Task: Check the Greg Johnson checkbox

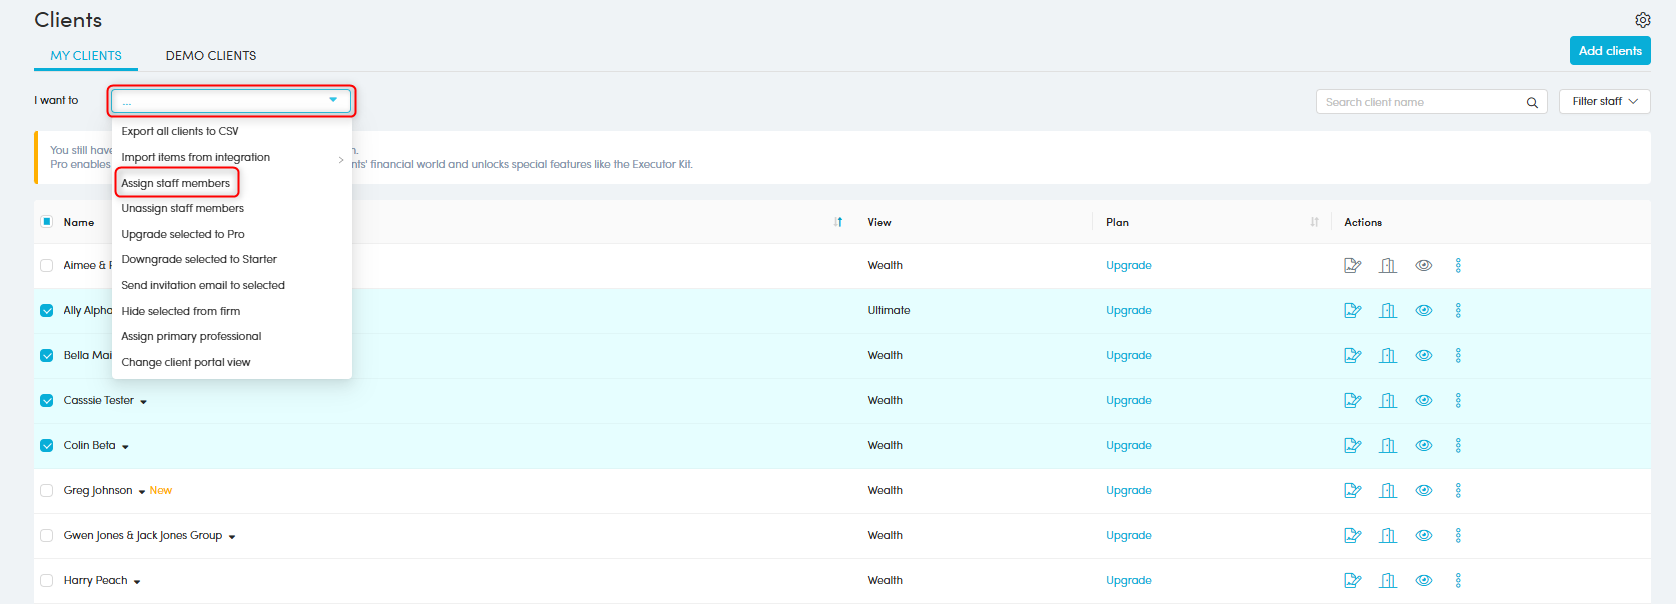Action: coord(47,490)
